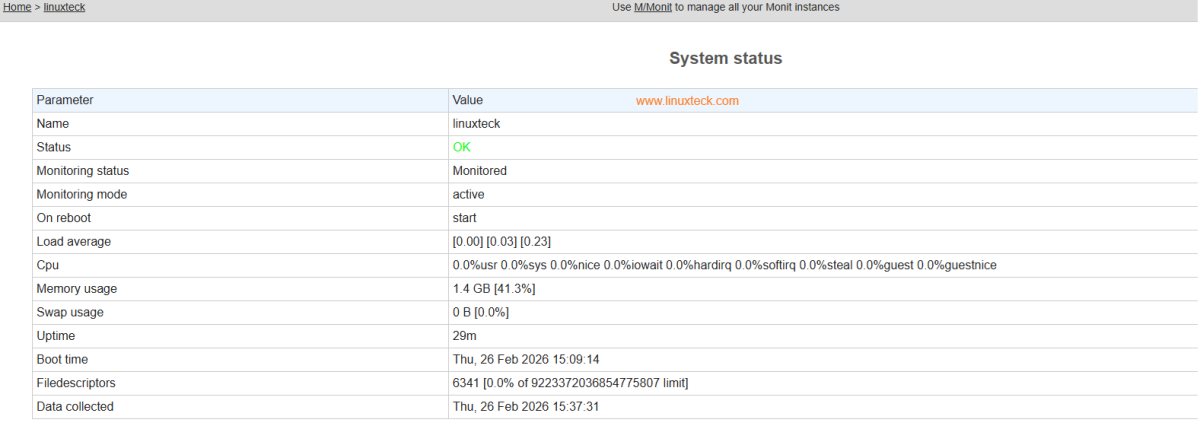Select the Cpu usage percentages value
1200x429 pixels.
[x=725, y=265]
